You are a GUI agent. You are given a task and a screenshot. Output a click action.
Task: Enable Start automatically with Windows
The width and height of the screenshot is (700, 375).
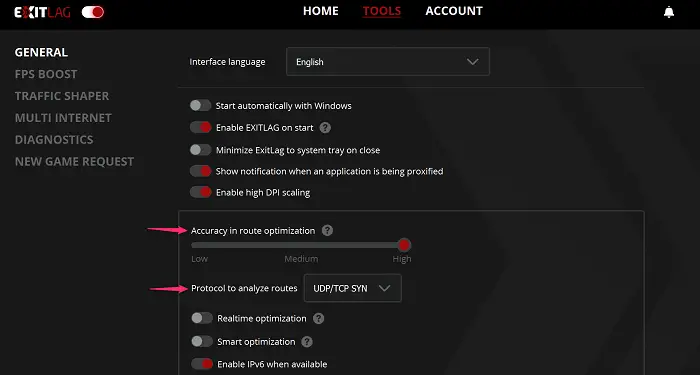coord(200,105)
